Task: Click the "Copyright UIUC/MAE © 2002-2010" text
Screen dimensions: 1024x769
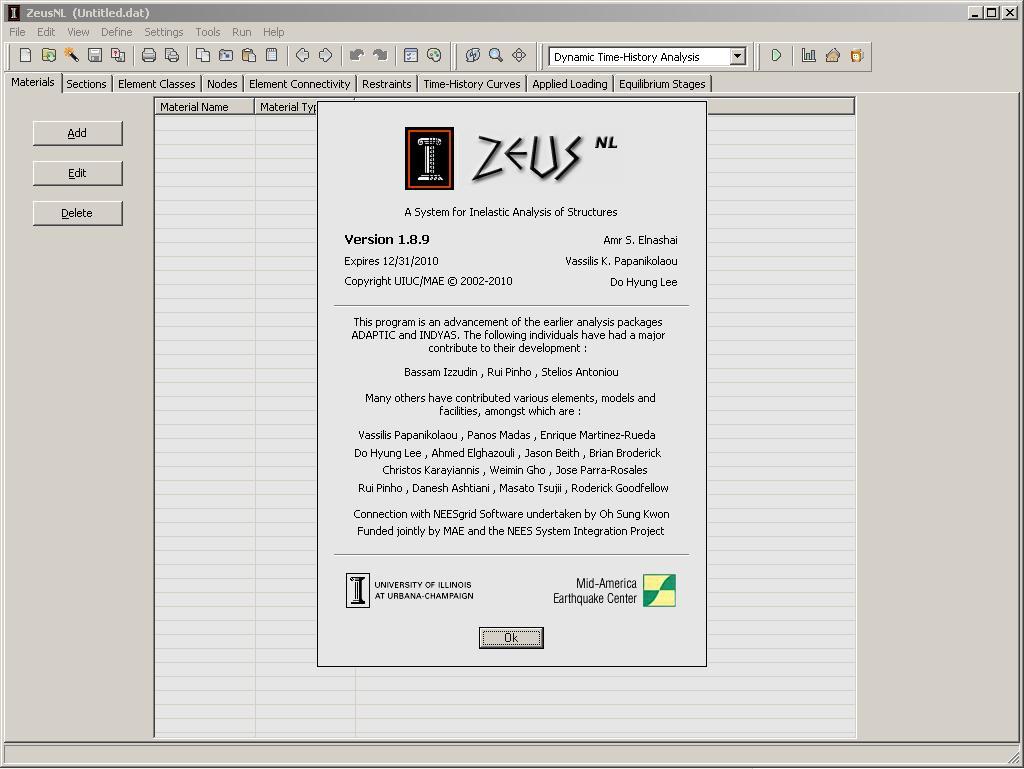Action: 428,281
